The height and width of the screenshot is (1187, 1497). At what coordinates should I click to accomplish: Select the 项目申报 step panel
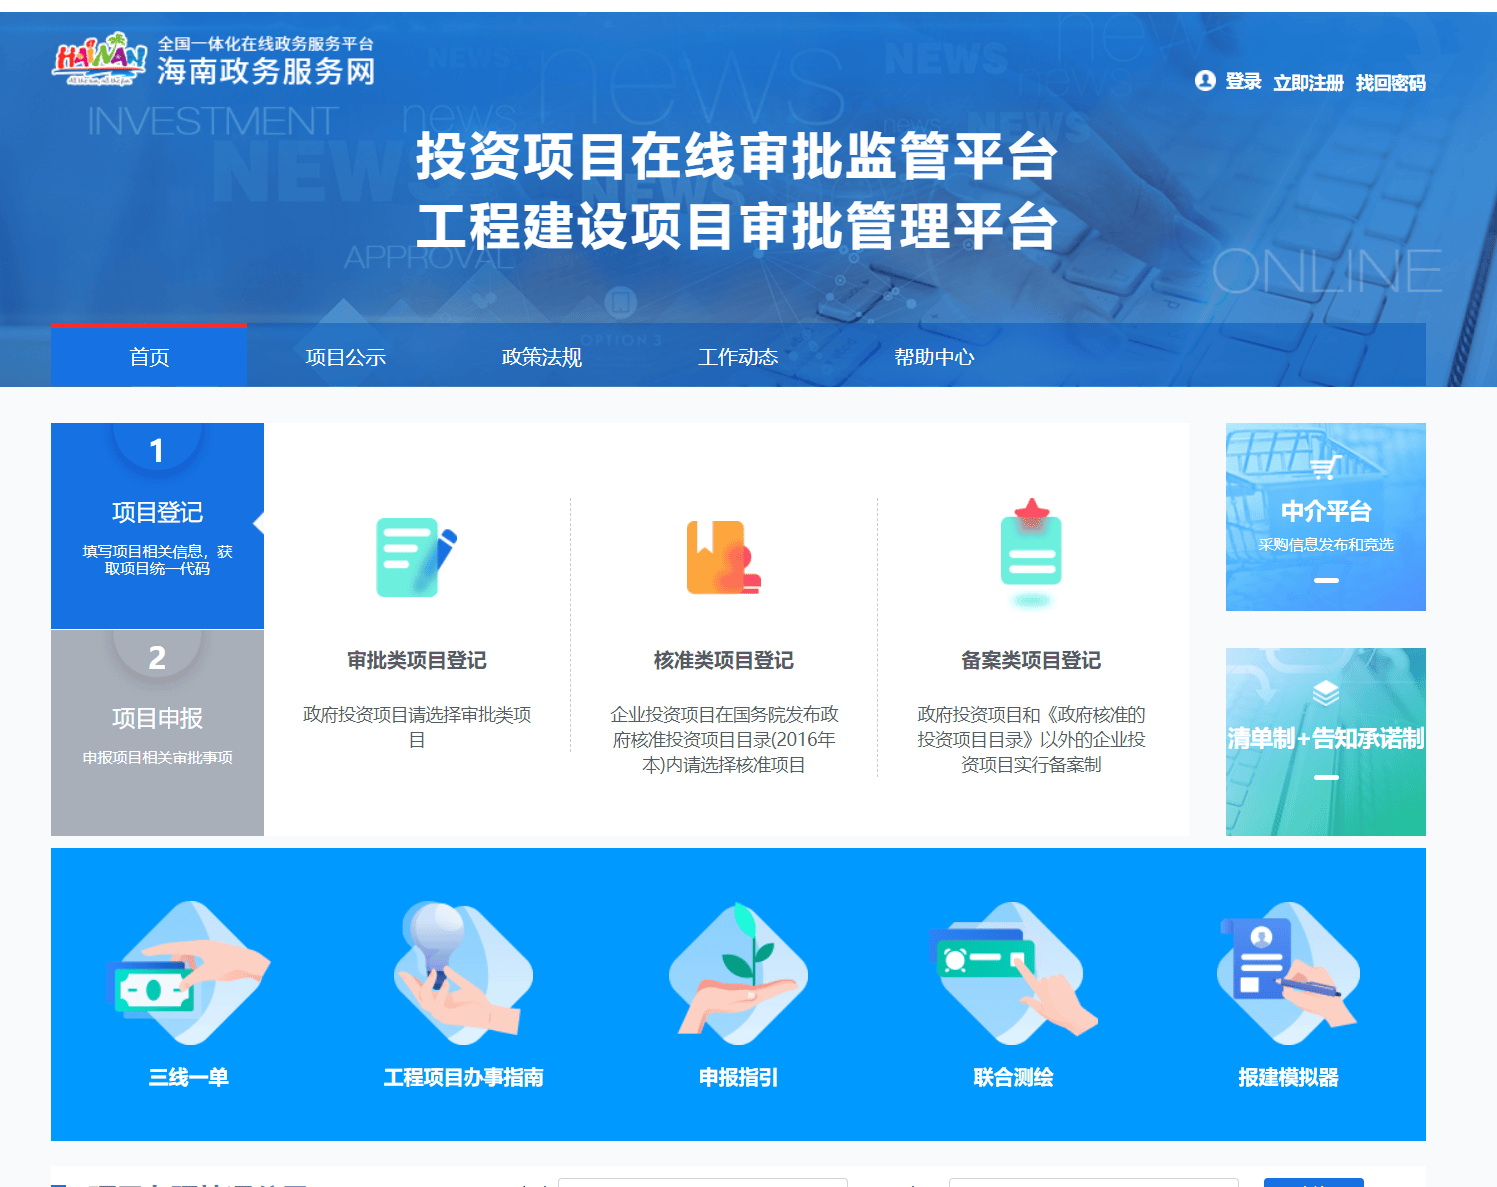(x=157, y=733)
